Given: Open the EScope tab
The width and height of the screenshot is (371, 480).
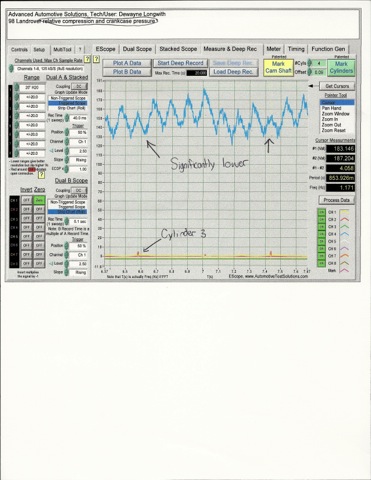Looking at the screenshot, I should pyautogui.click(x=105, y=49).
